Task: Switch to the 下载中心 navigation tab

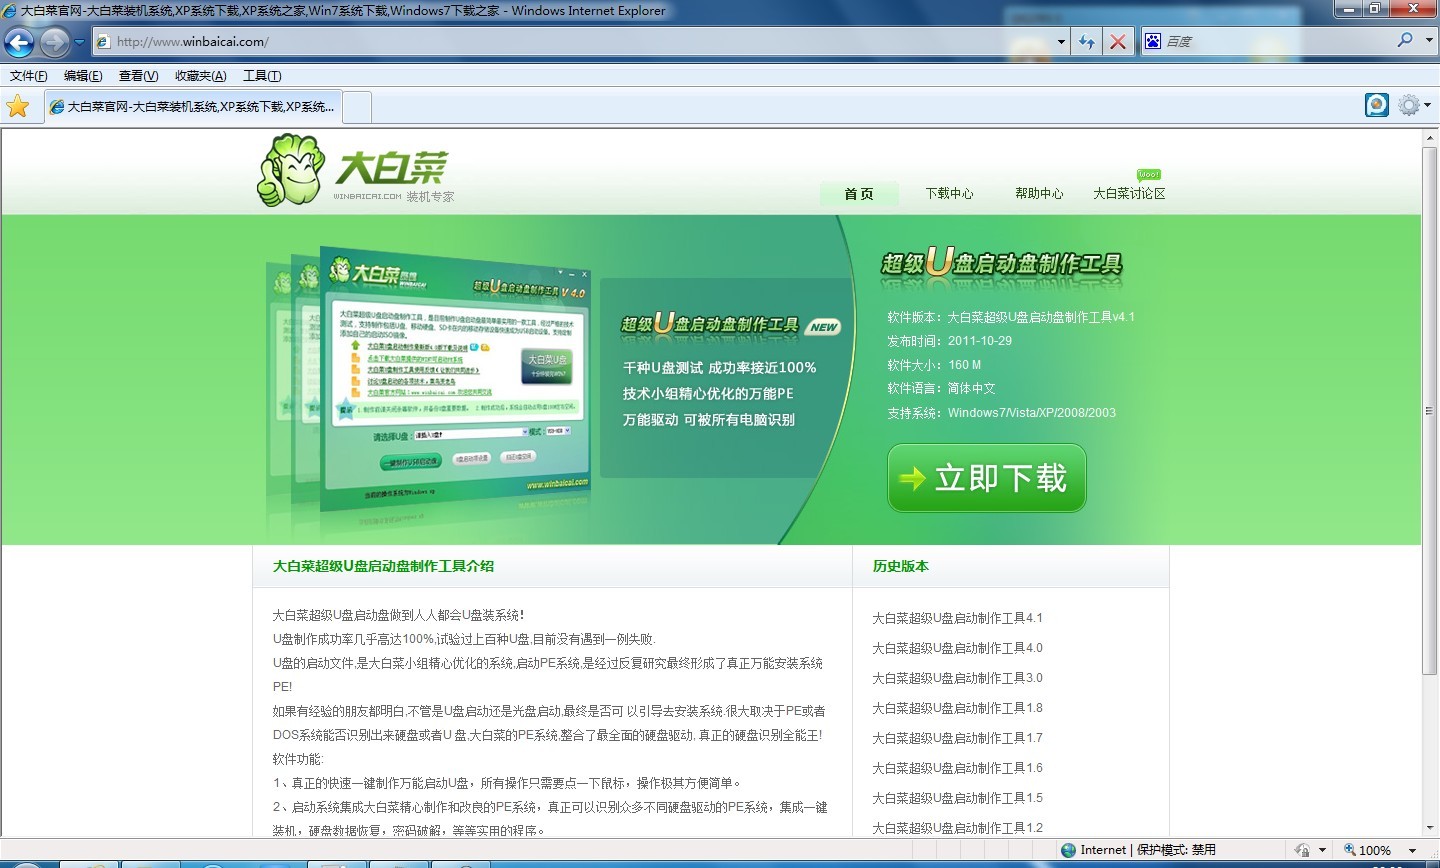Action: point(949,194)
